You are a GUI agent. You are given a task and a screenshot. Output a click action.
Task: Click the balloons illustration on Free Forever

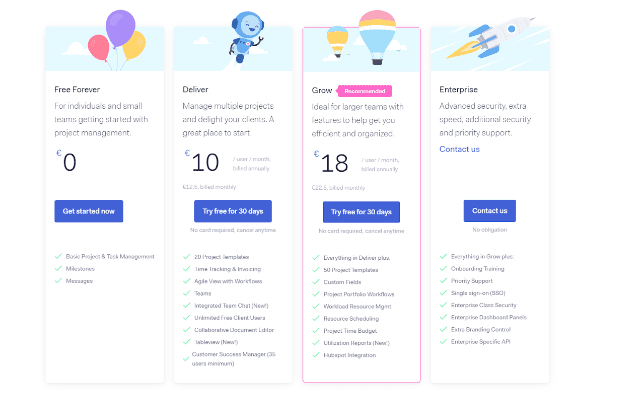117,39
